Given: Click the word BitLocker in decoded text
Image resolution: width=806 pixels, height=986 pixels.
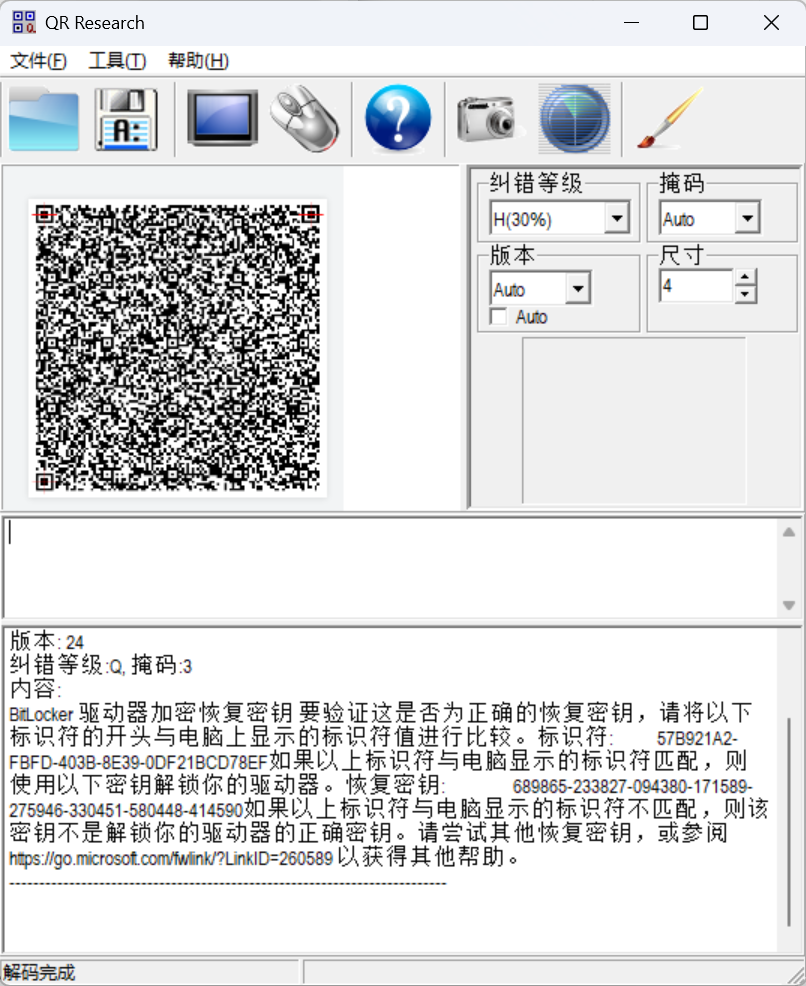Looking at the screenshot, I should click(41, 714).
